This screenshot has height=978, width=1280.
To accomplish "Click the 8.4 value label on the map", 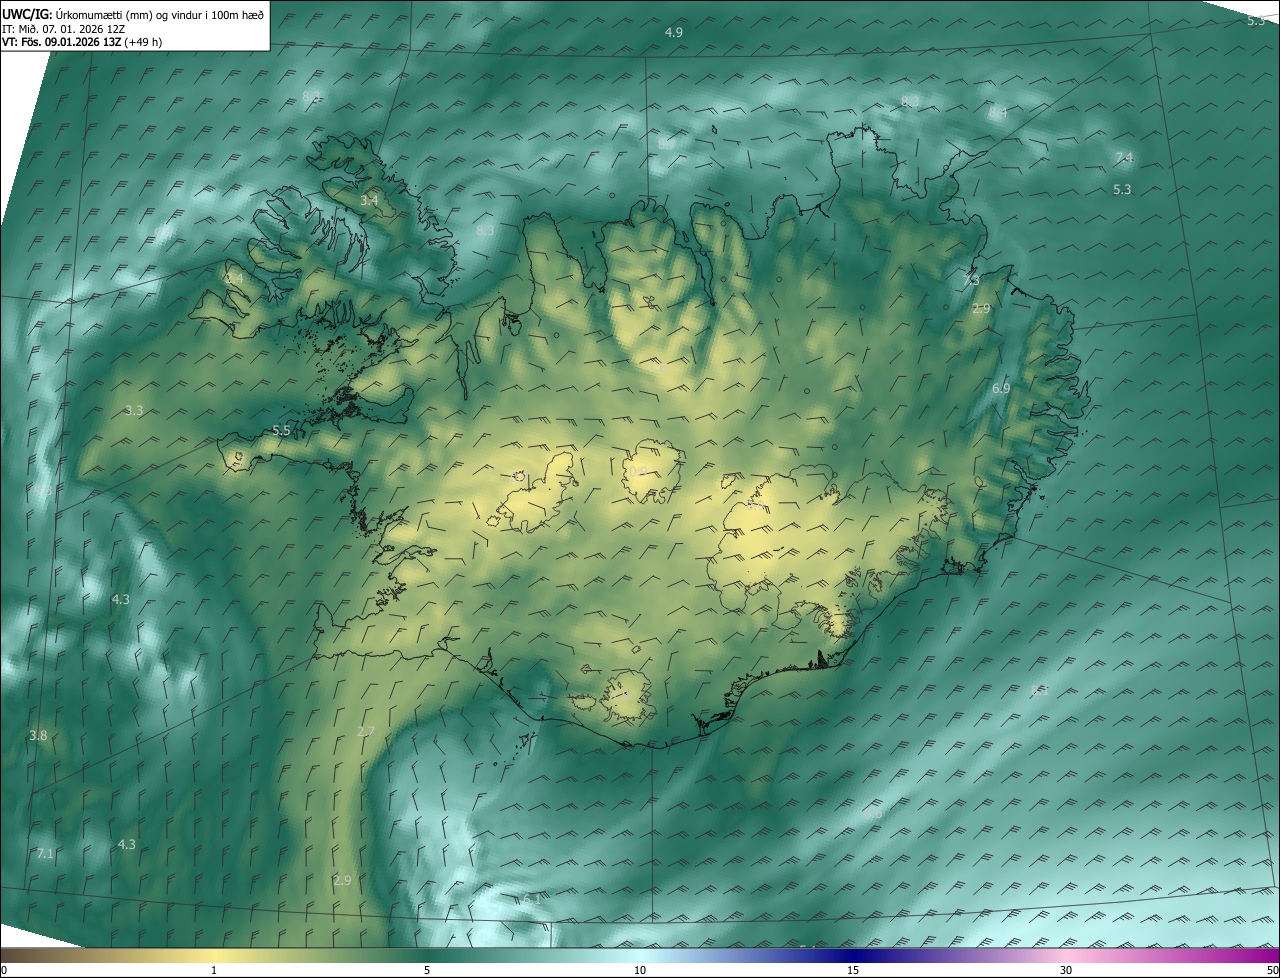I will (998, 113).
